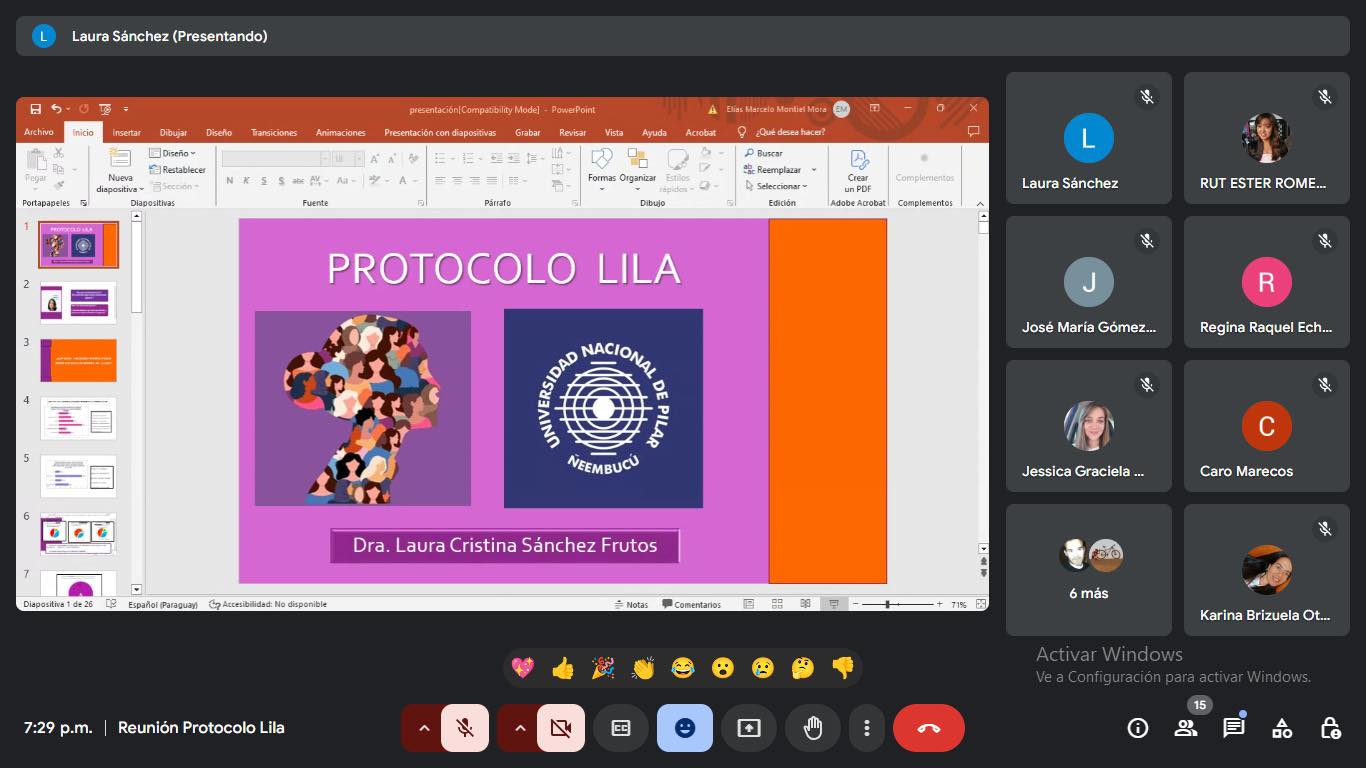This screenshot has width=1366, height=768.
Task: Toggle Comentarios pane in PowerPoint status bar
Action: coord(691,604)
